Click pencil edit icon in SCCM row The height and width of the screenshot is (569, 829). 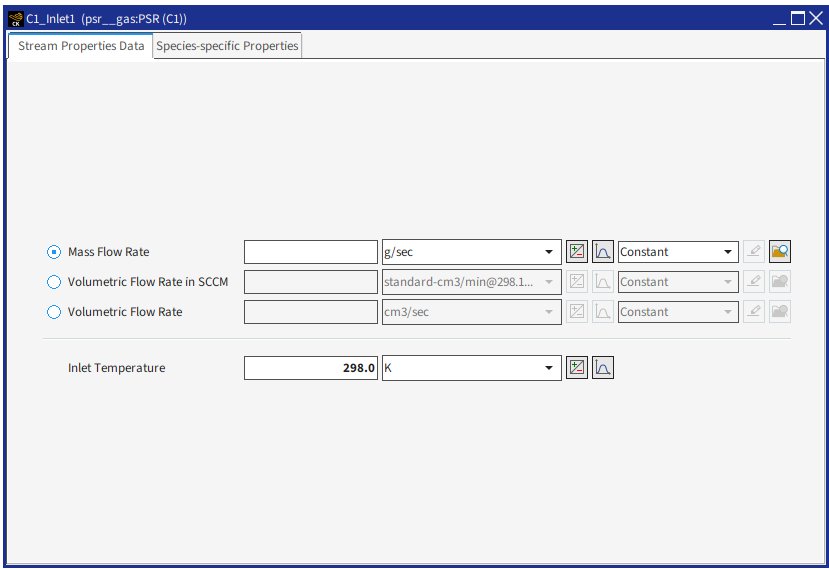754,282
